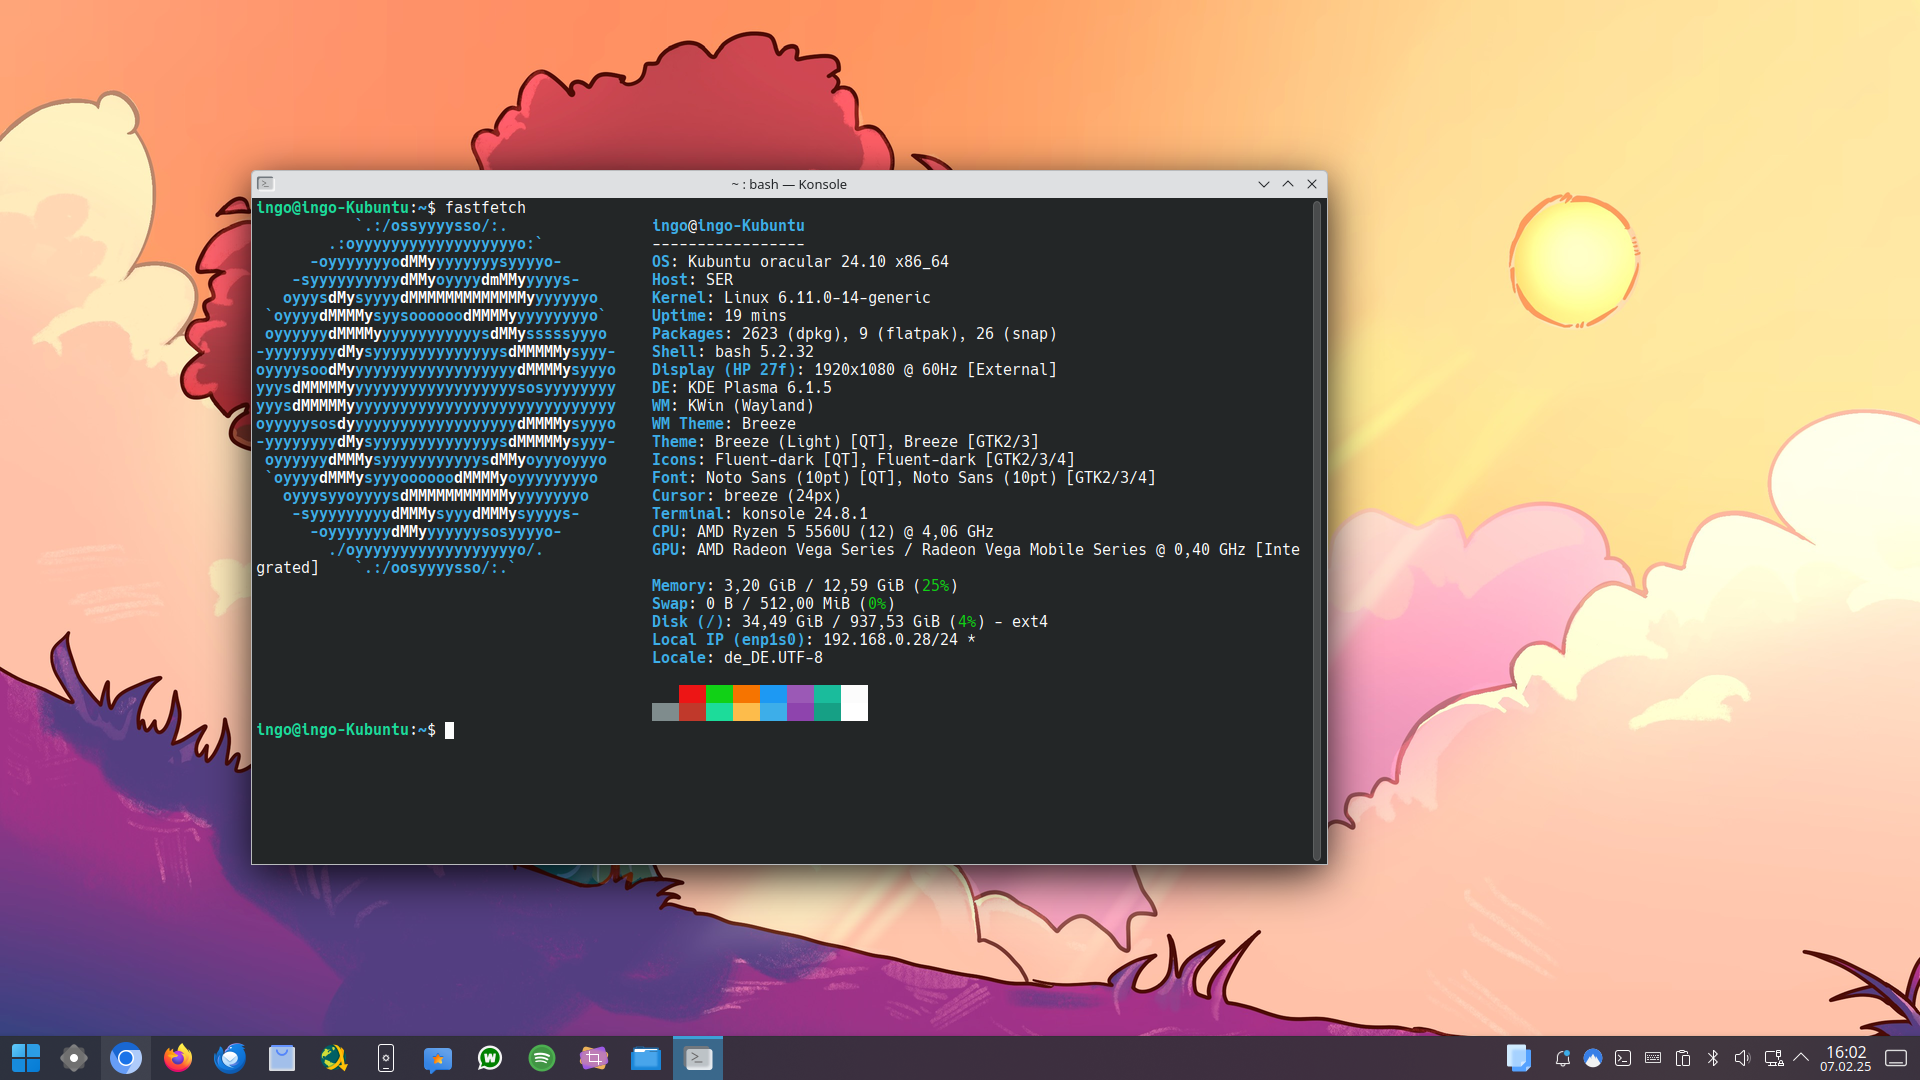Open Firefox from the taskbar
Image resolution: width=1920 pixels, height=1080 pixels.
178,1058
